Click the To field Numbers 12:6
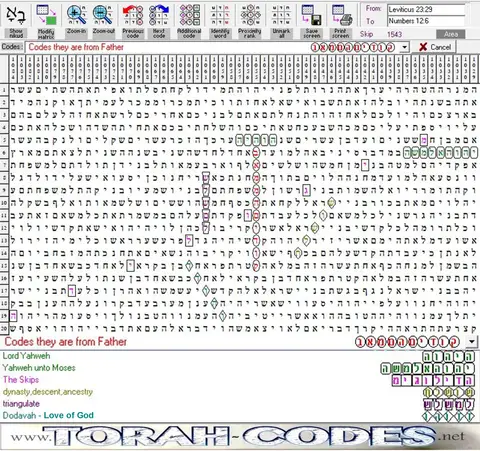 point(426,21)
